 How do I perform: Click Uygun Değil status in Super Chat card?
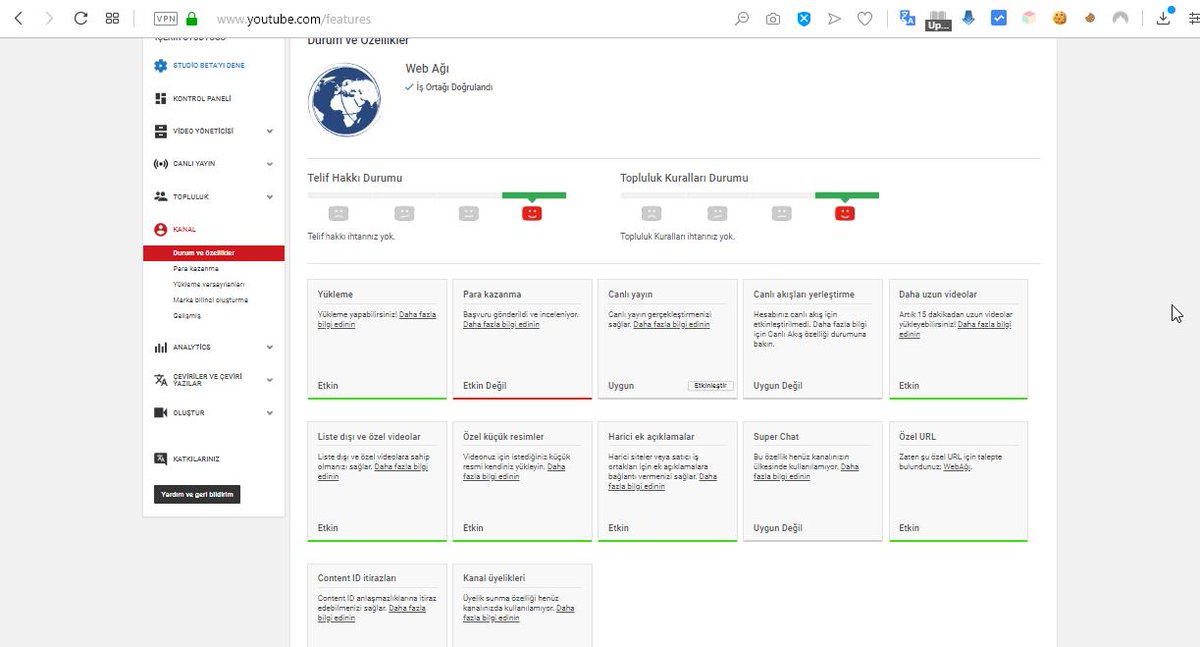(778, 528)
